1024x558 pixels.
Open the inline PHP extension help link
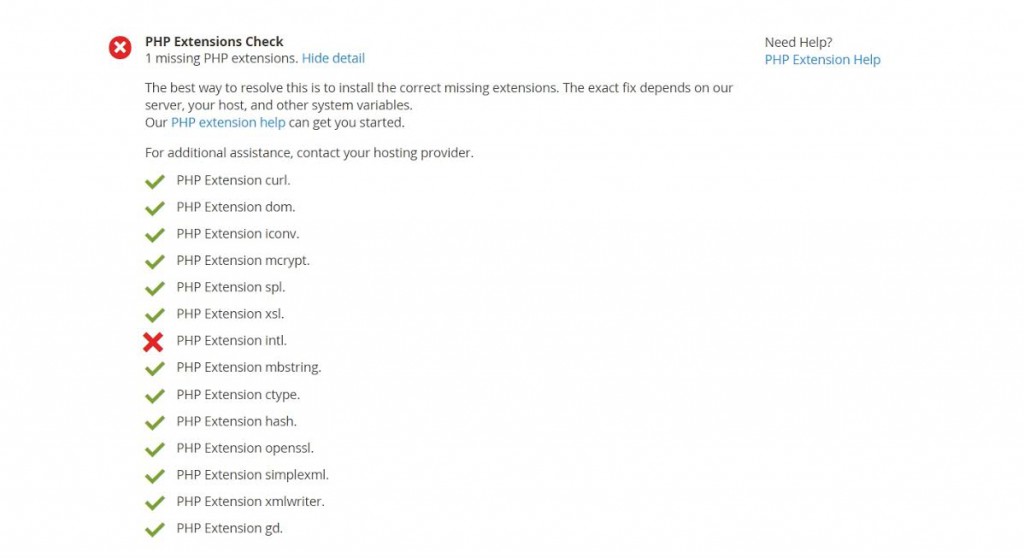click(x=228, y=122)
